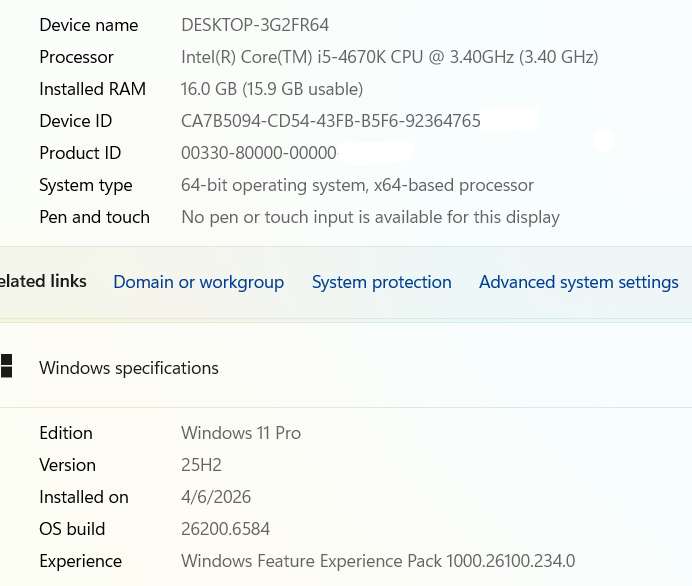Click the Windows logo icon beside Windows specifications
The width and height of the screenshot is (692, 586).
(x=6, y=366)
